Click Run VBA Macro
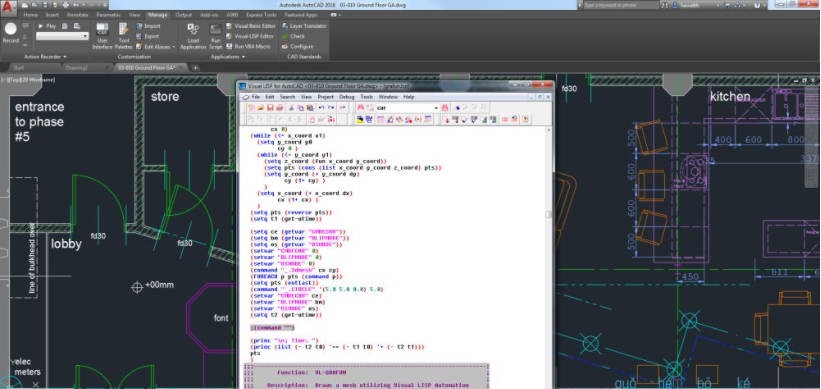 point(248,47)
